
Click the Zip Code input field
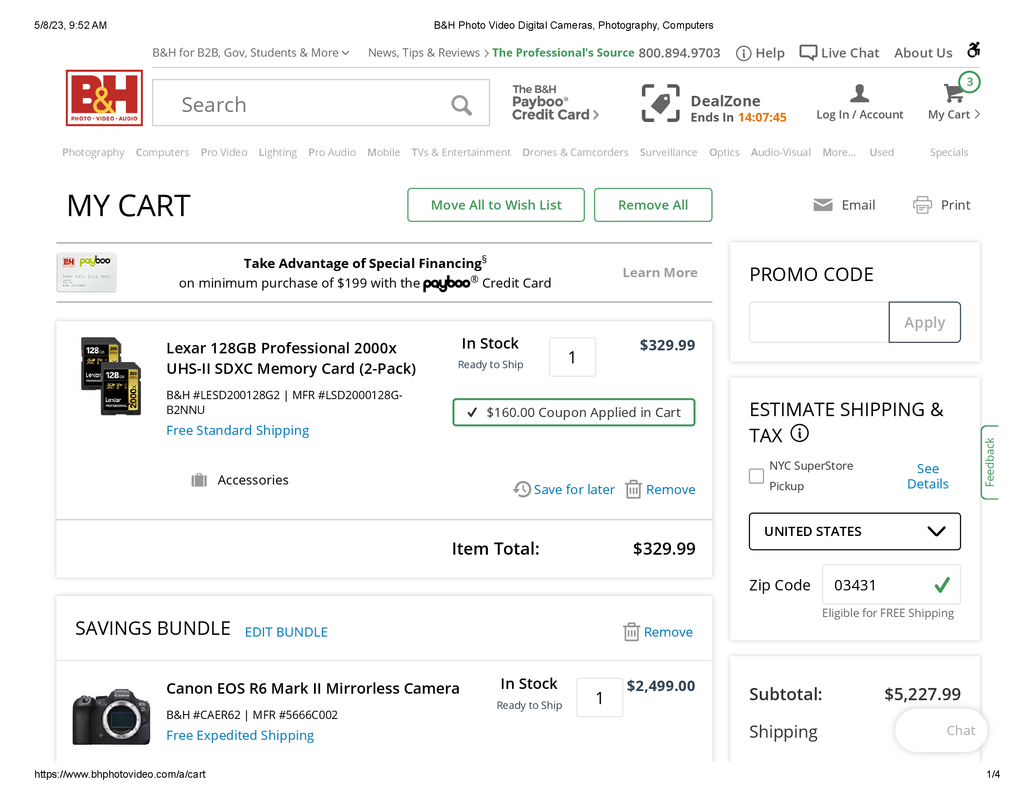click(891, 584)
